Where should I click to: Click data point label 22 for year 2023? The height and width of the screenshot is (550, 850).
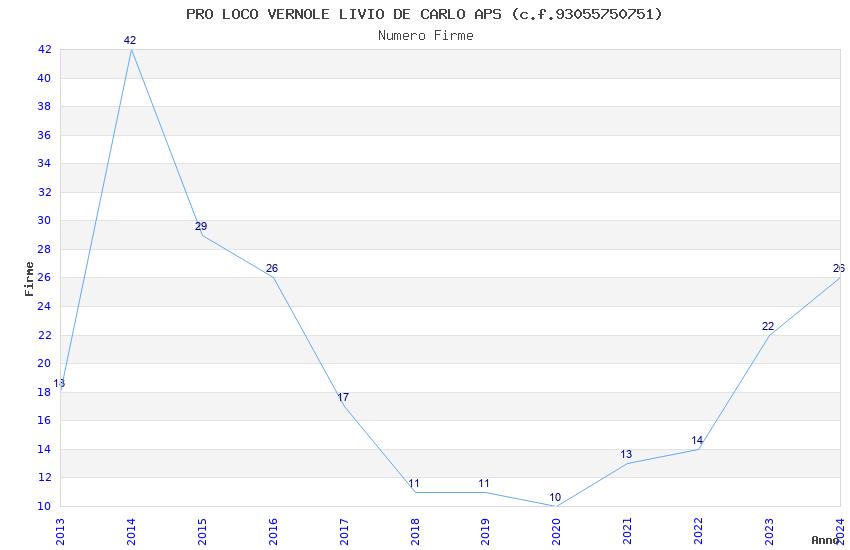click(x=768, y=326)
